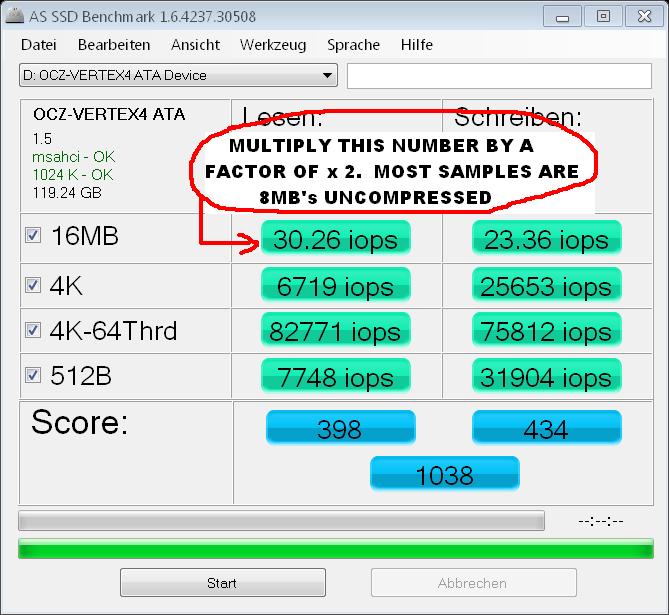The image size is (669, 615).
Task: Click the 119.24 GB capacity text
Action: (x=67, y=193)
